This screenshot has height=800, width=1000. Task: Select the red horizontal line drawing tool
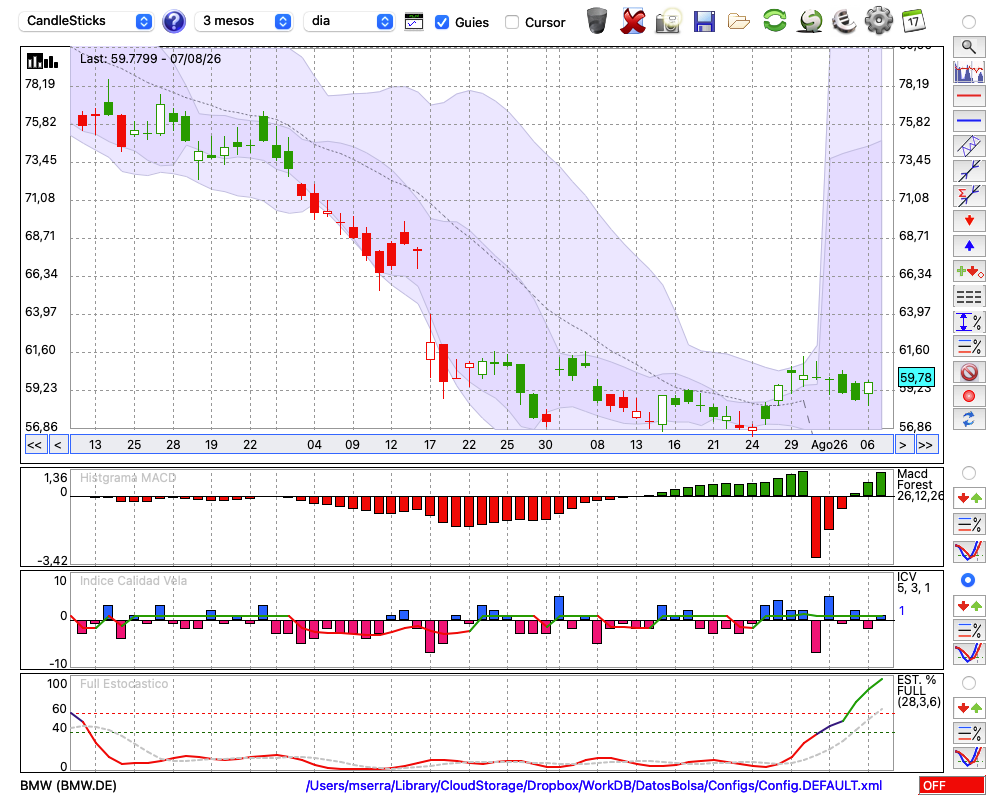click(969, 96)
